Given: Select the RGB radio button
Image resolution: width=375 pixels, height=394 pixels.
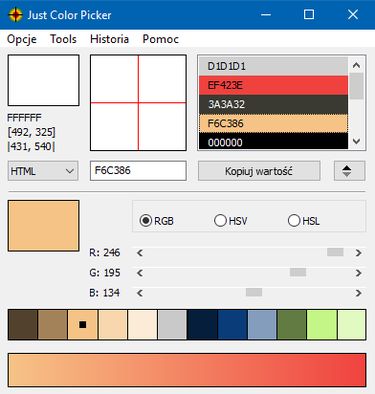Looking at the screenshot, I should 157,221.
